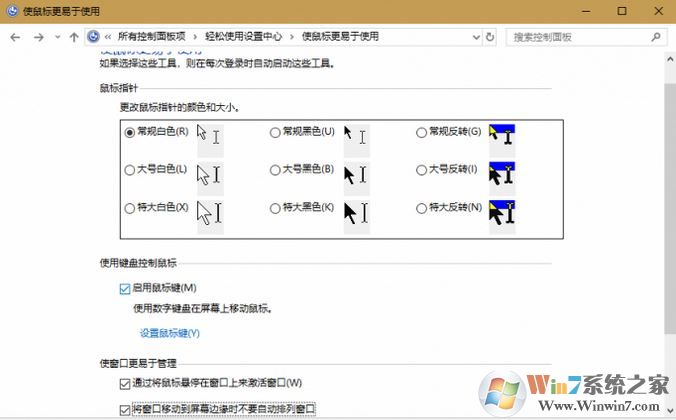Click the window title bar icon
Viewport: 676px width, 420px height.
click(x=13, y=11)
